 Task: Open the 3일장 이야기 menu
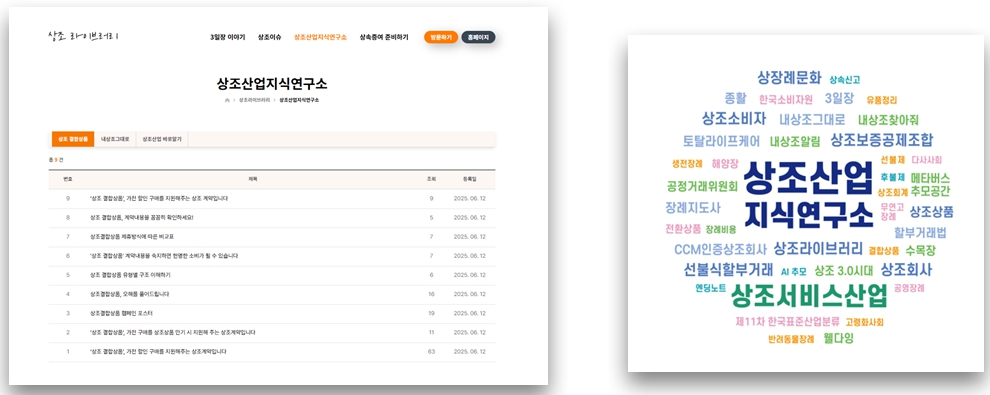[227, 37]
